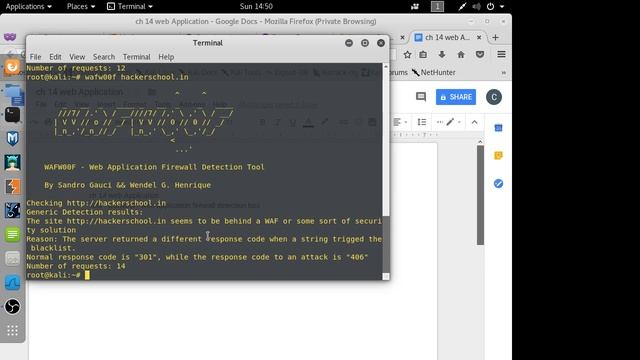640x360 pixels.
Task: Click the text 'Number of requests: 14'
Action: click(x=76, y=266)
